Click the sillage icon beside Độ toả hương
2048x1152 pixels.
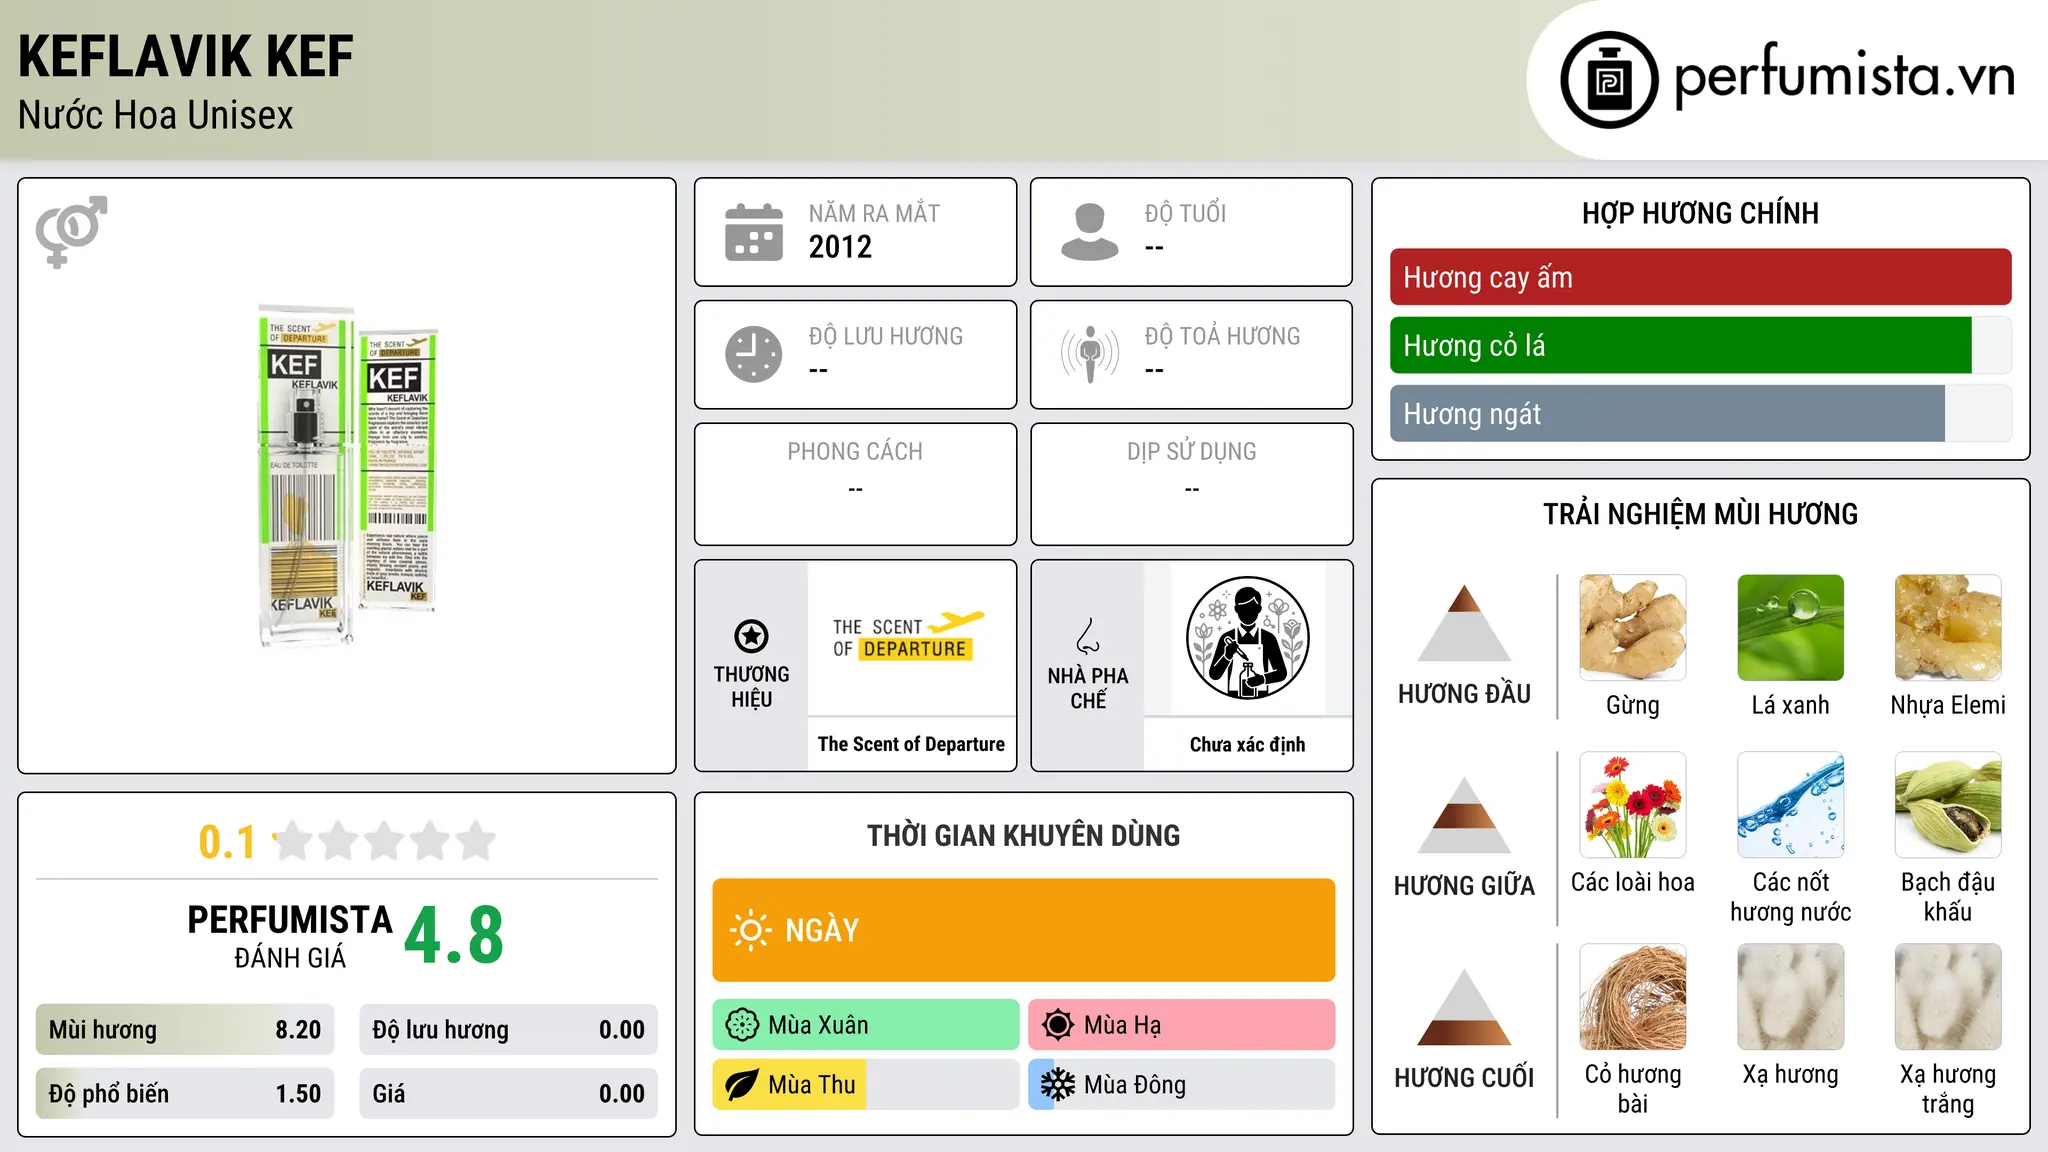[1090, 354]
